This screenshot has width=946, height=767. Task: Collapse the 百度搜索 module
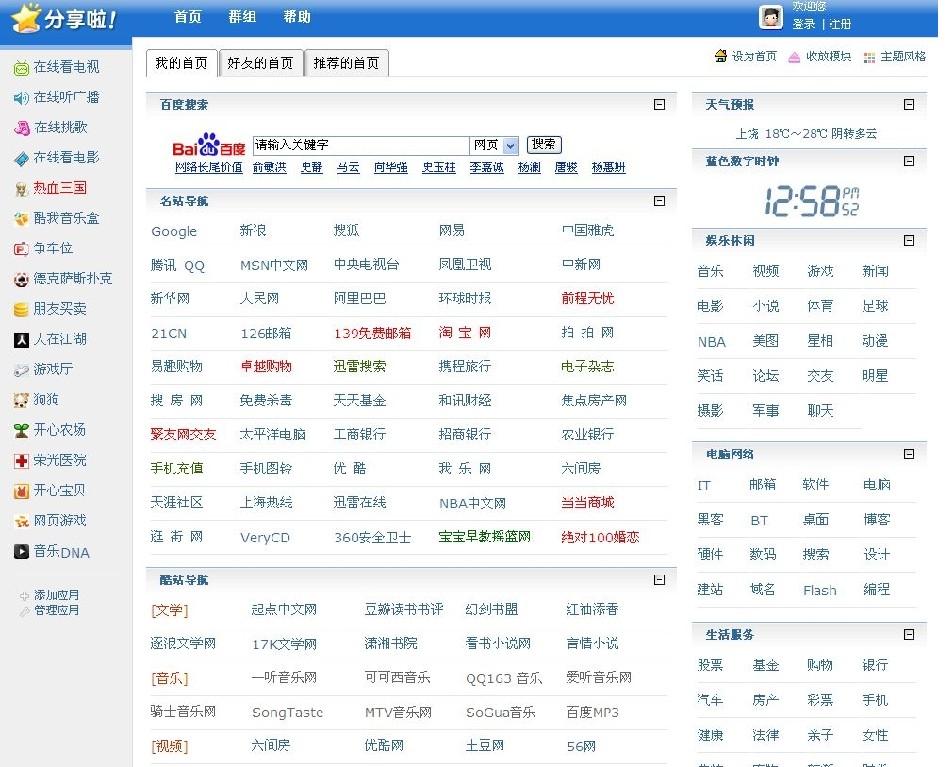click(659, 104)
